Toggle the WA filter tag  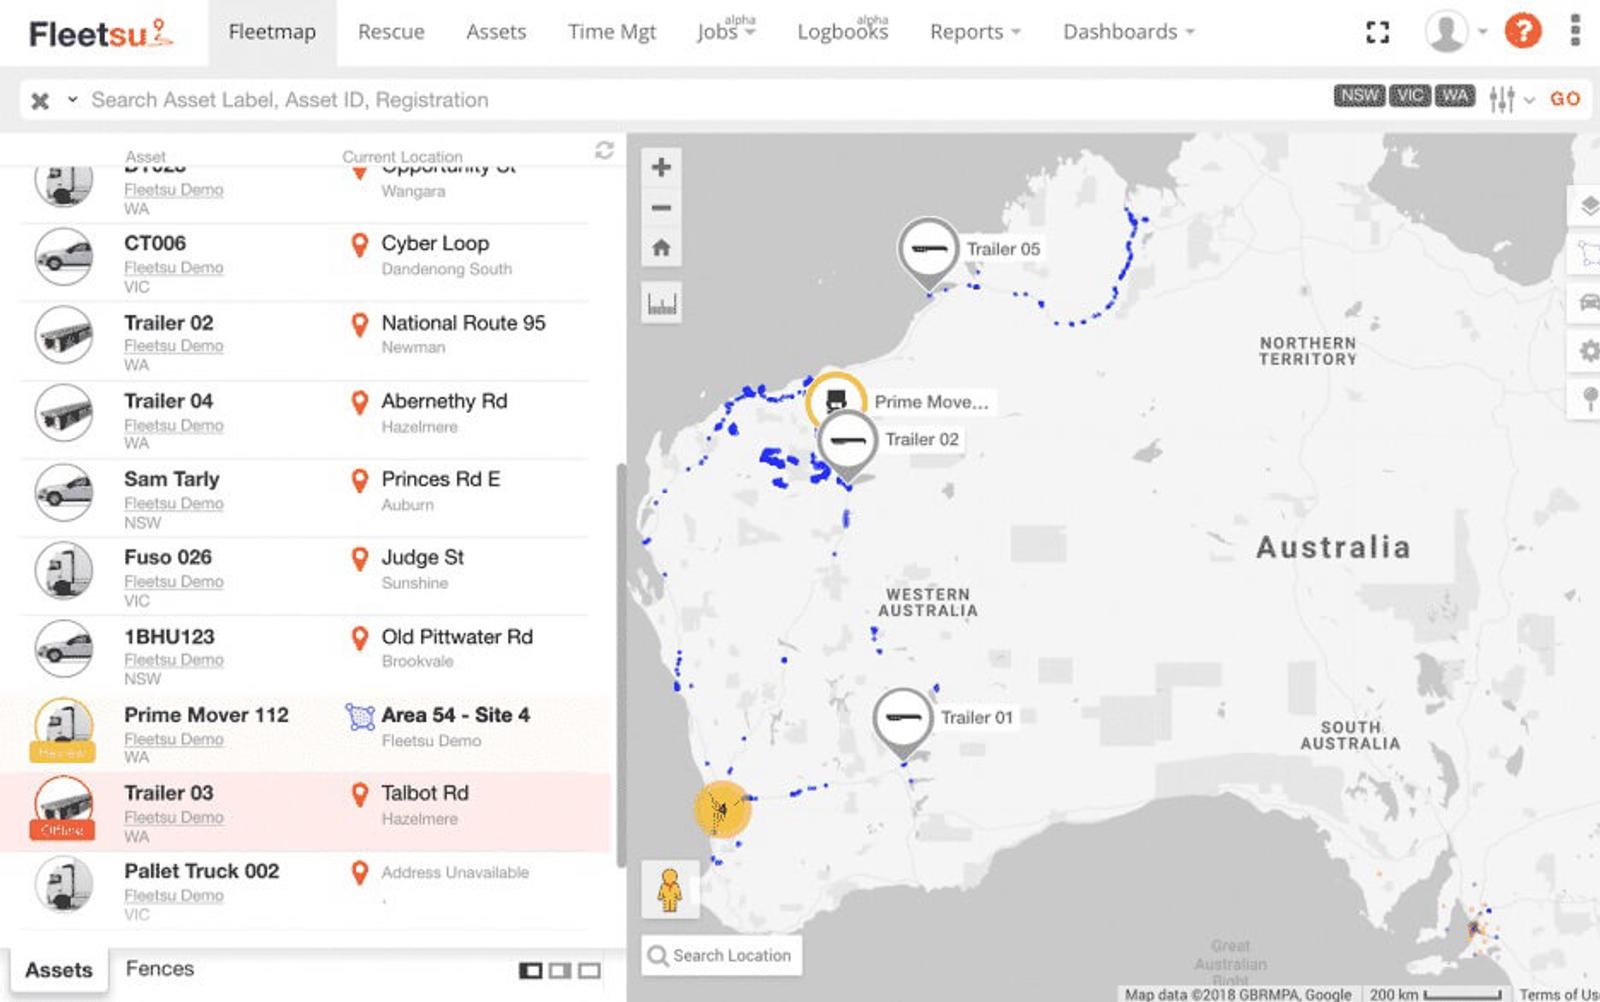click(x=1455, y=96)
